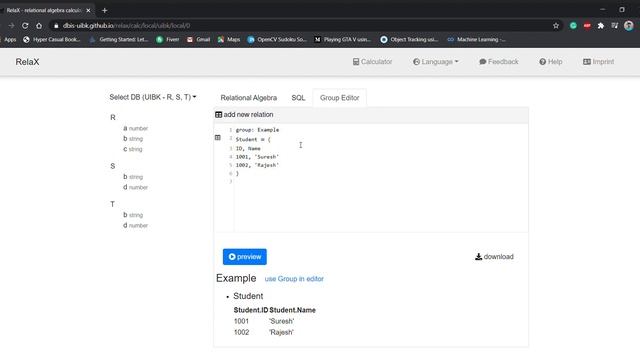Image resolution: width=640 pixels, height=360 pixels.
Task: Click add new relation button
Action: 244,115
